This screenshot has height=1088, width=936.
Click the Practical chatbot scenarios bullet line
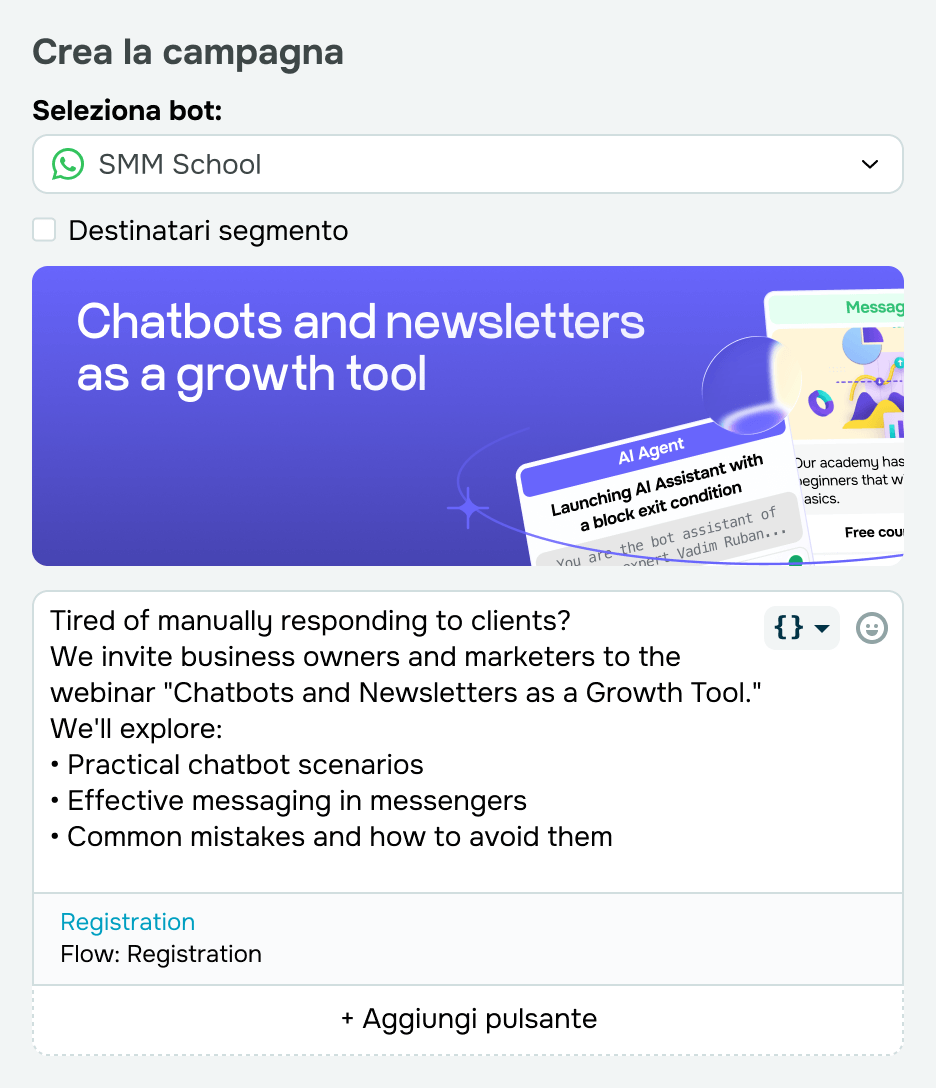point(245,765)
